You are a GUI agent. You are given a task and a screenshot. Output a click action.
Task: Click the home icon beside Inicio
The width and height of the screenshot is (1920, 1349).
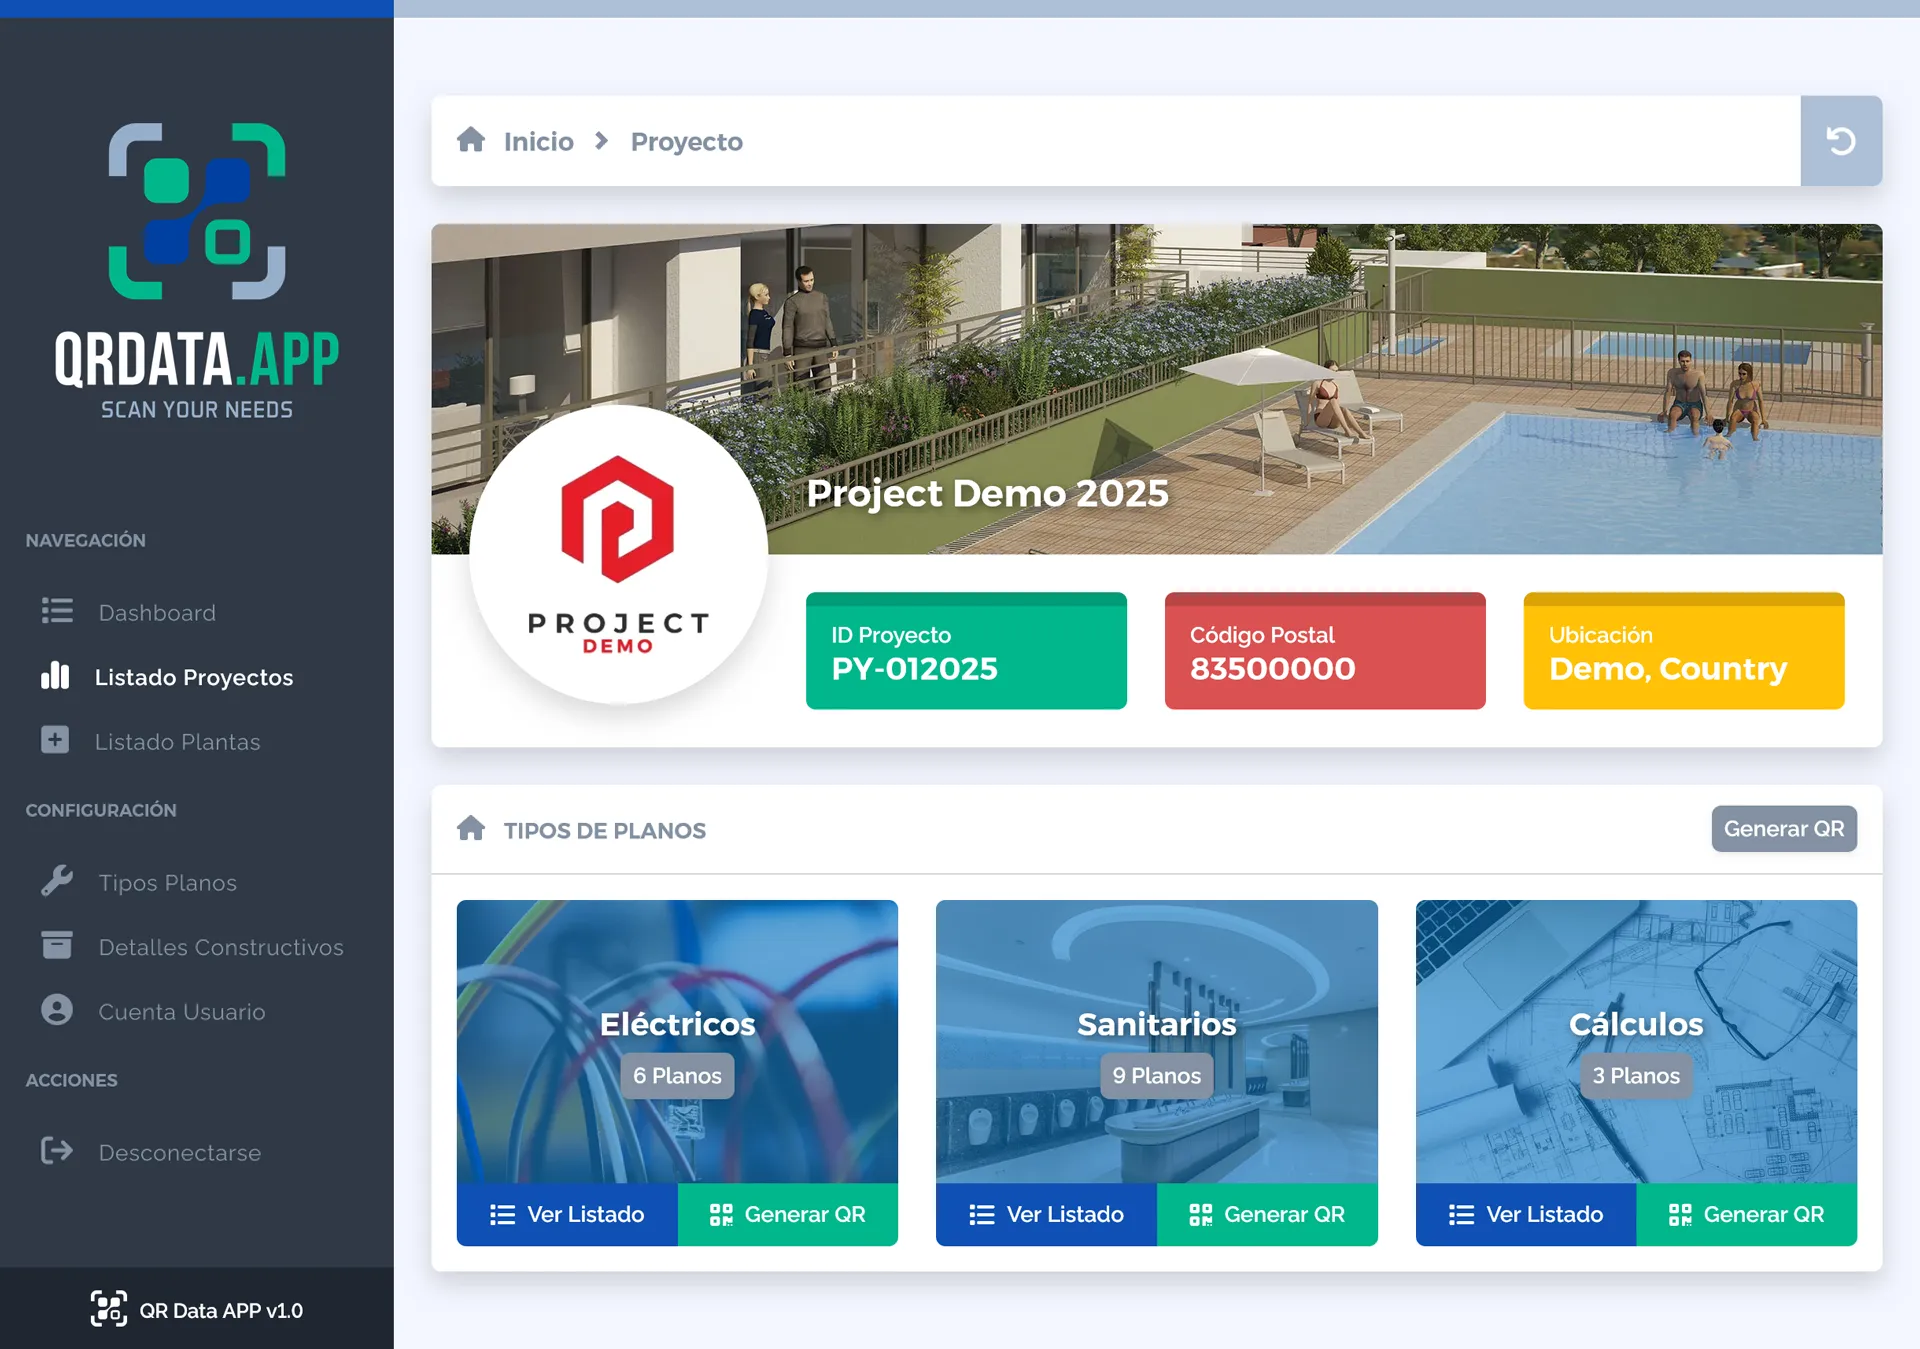point(471,140)
